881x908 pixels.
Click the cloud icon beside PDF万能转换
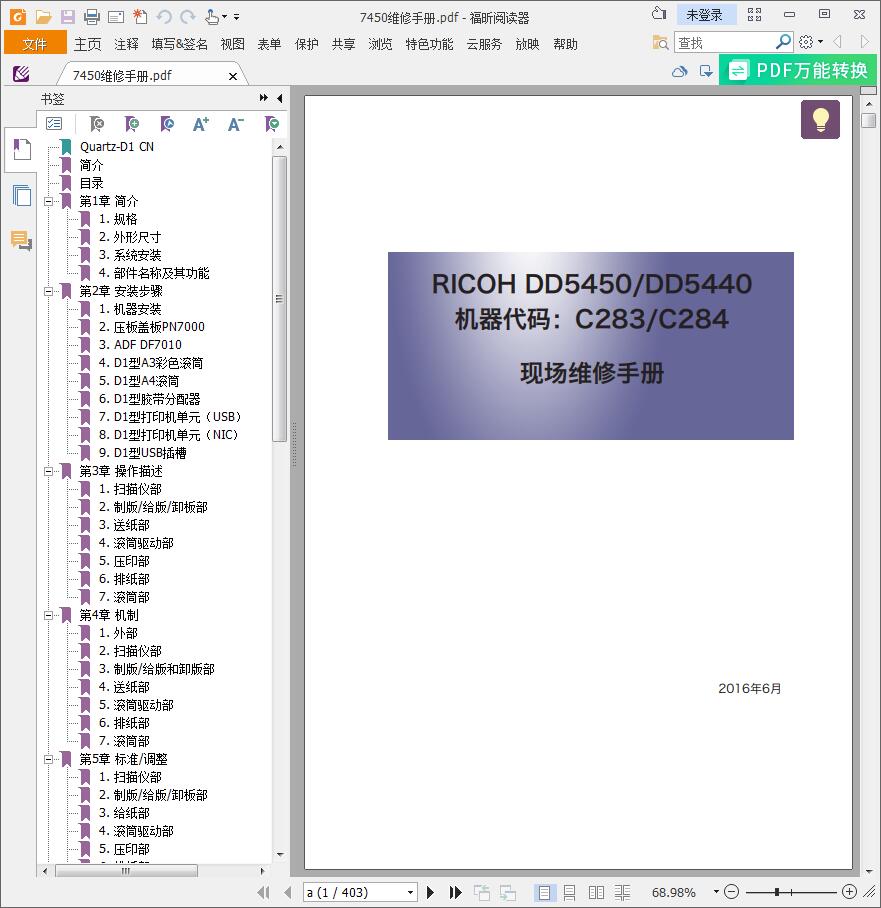pos(680,71)
